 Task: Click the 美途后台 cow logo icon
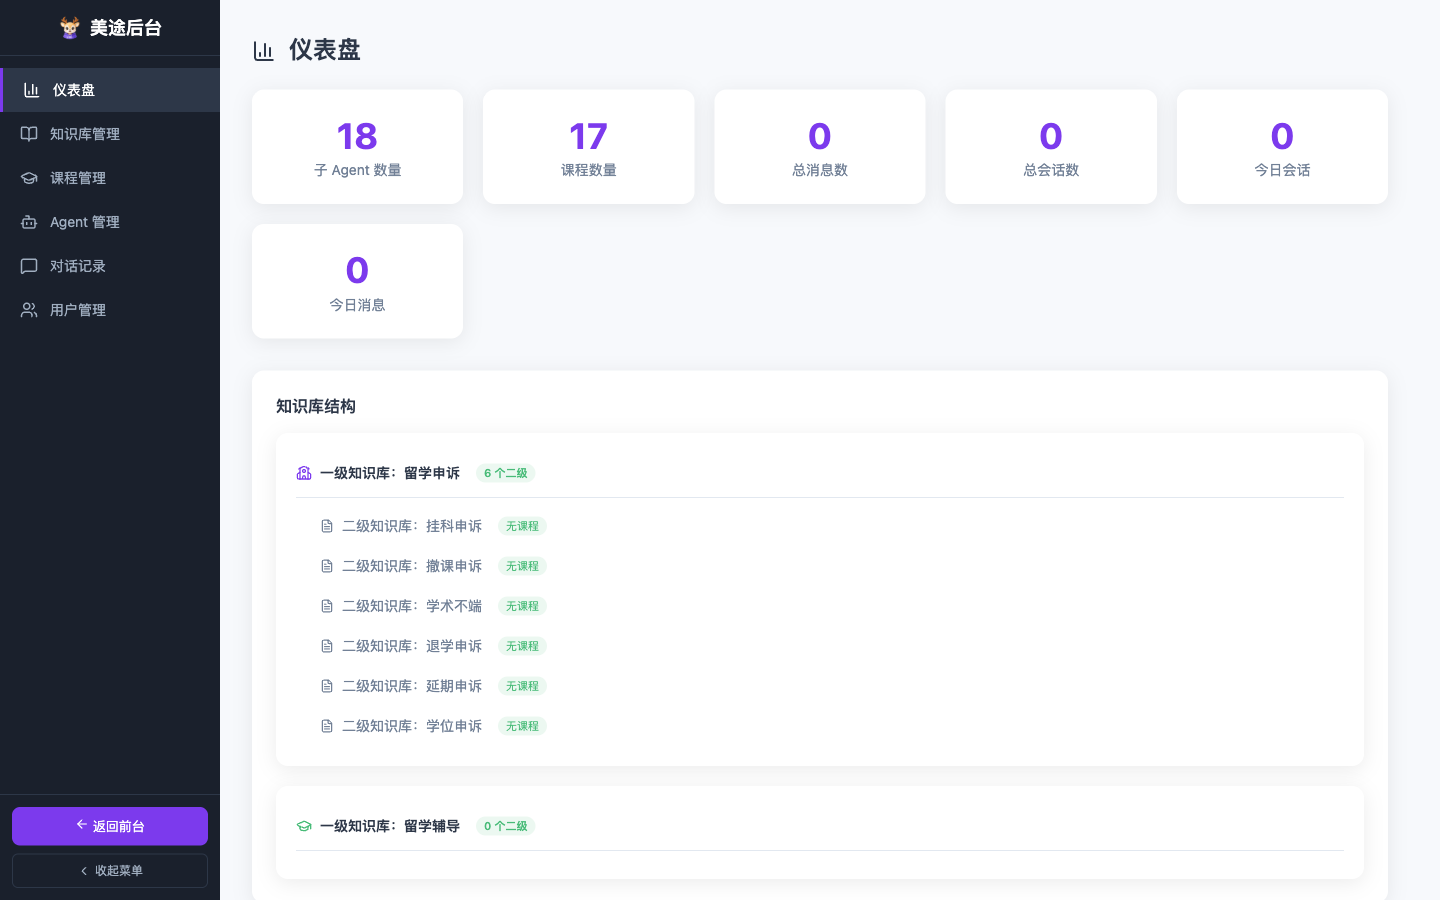tap(70, 28)
